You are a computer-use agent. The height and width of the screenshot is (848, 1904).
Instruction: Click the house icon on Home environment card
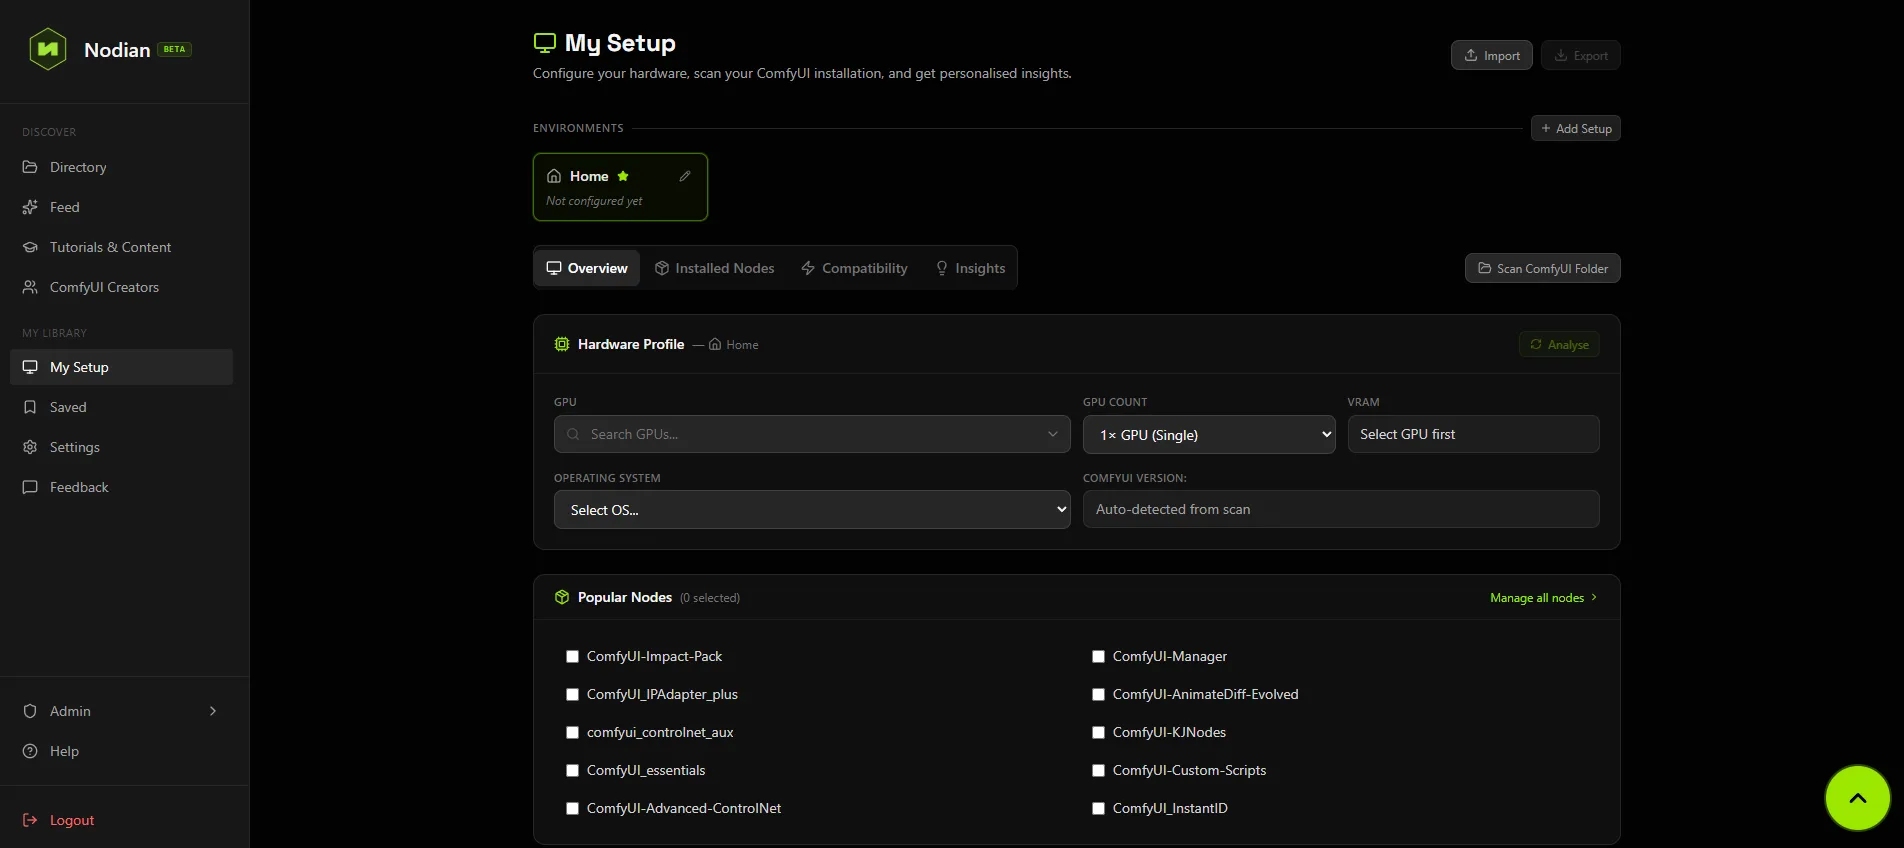click(x=554, y=176)
